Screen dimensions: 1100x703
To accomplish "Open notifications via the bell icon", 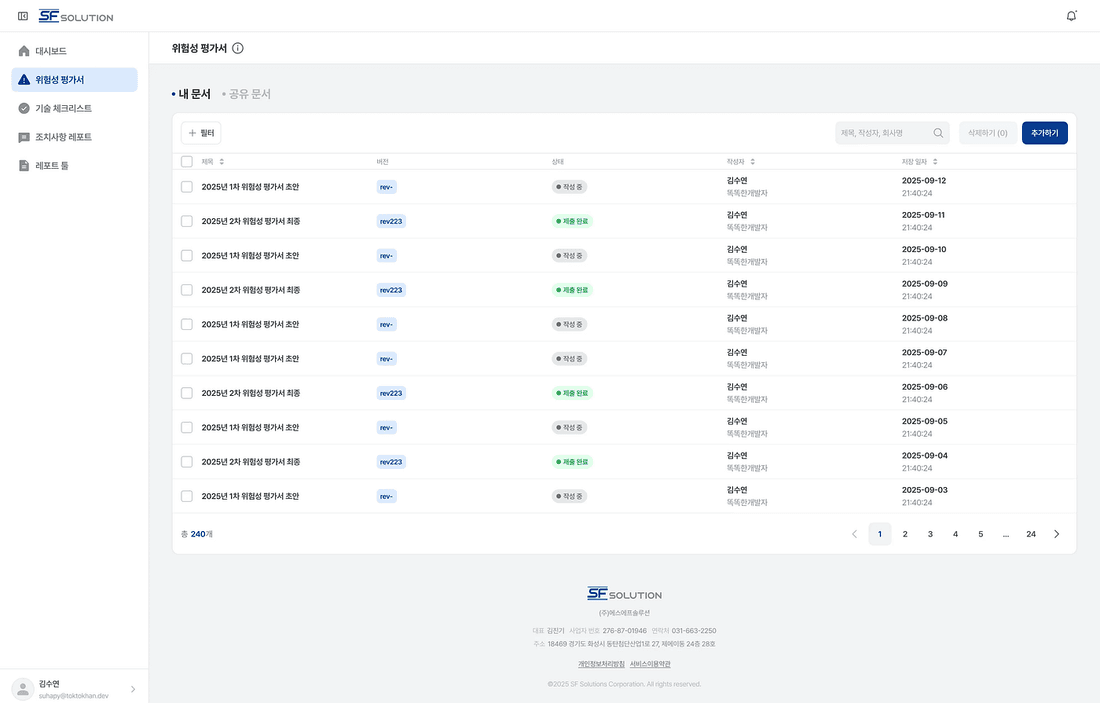I will click(x=1071, y=15).
